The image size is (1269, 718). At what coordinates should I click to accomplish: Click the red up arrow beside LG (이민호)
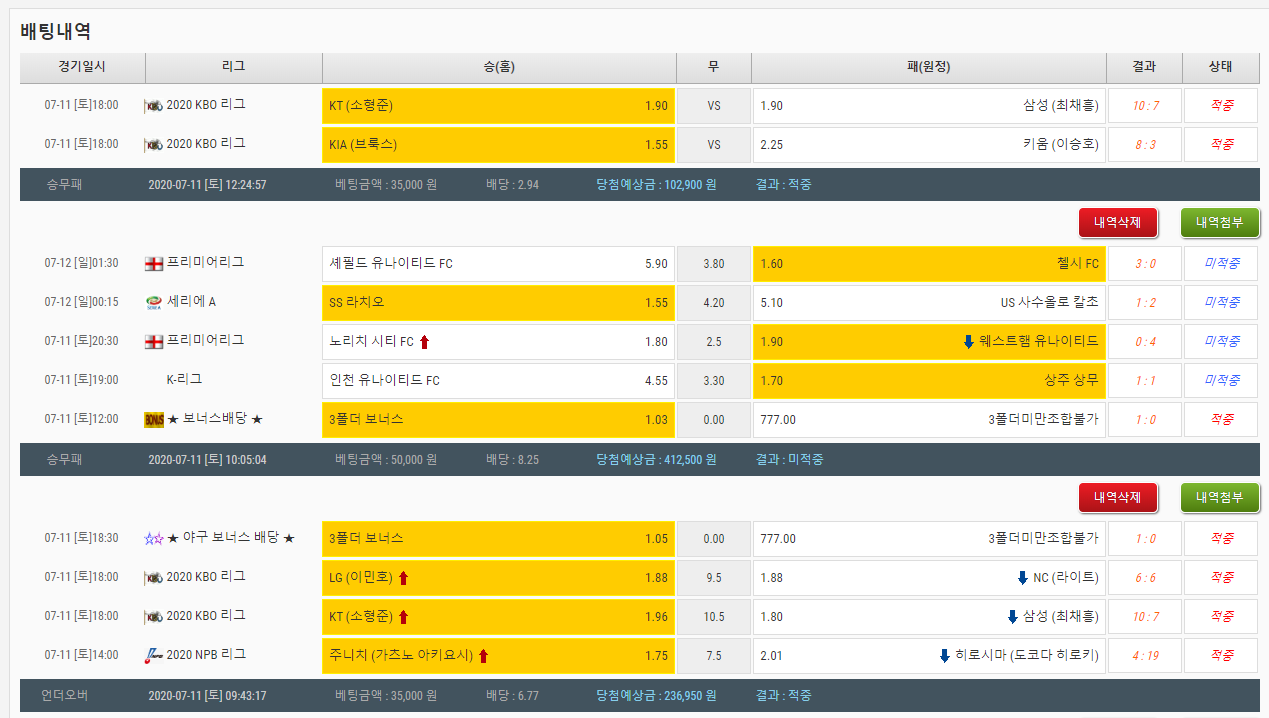tap(404, 577)
